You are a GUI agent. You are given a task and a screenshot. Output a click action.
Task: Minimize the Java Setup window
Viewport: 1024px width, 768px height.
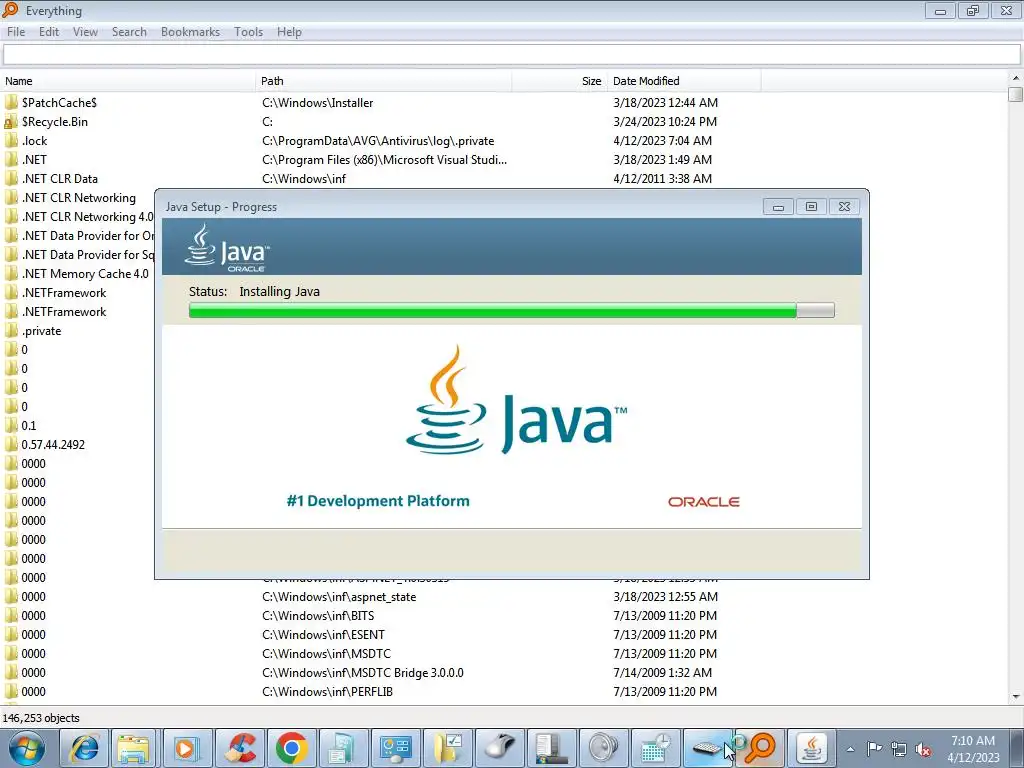click(x=778, y=207)
